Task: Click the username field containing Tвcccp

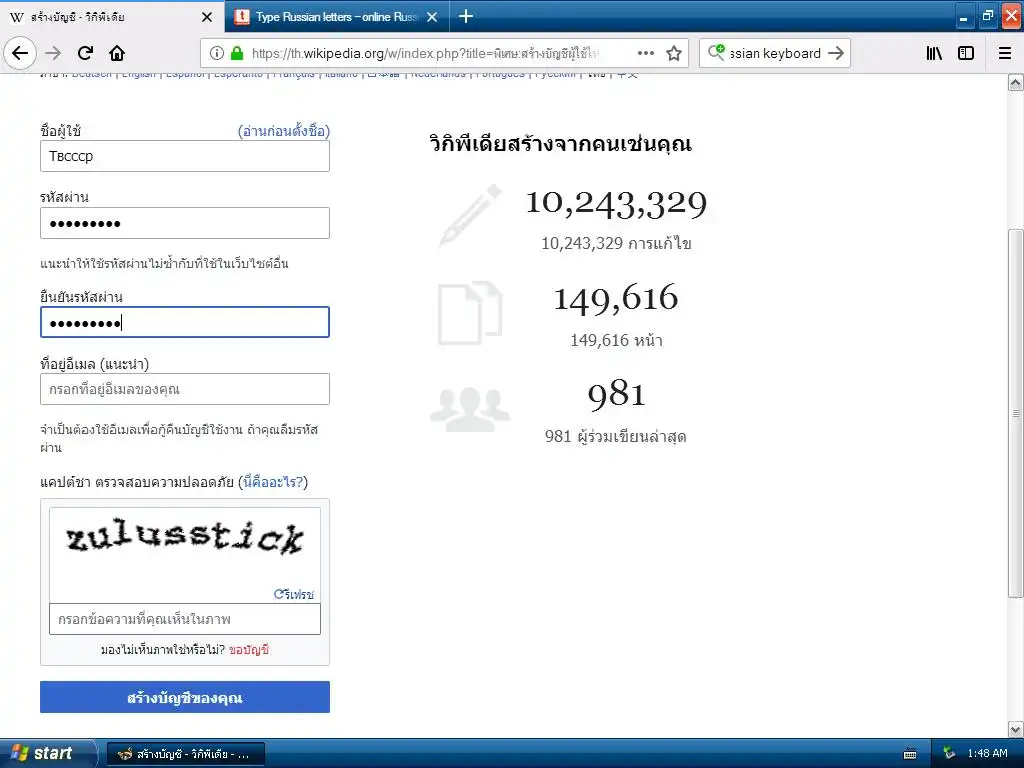Action: pyautogui.click(x=185, y=156)
